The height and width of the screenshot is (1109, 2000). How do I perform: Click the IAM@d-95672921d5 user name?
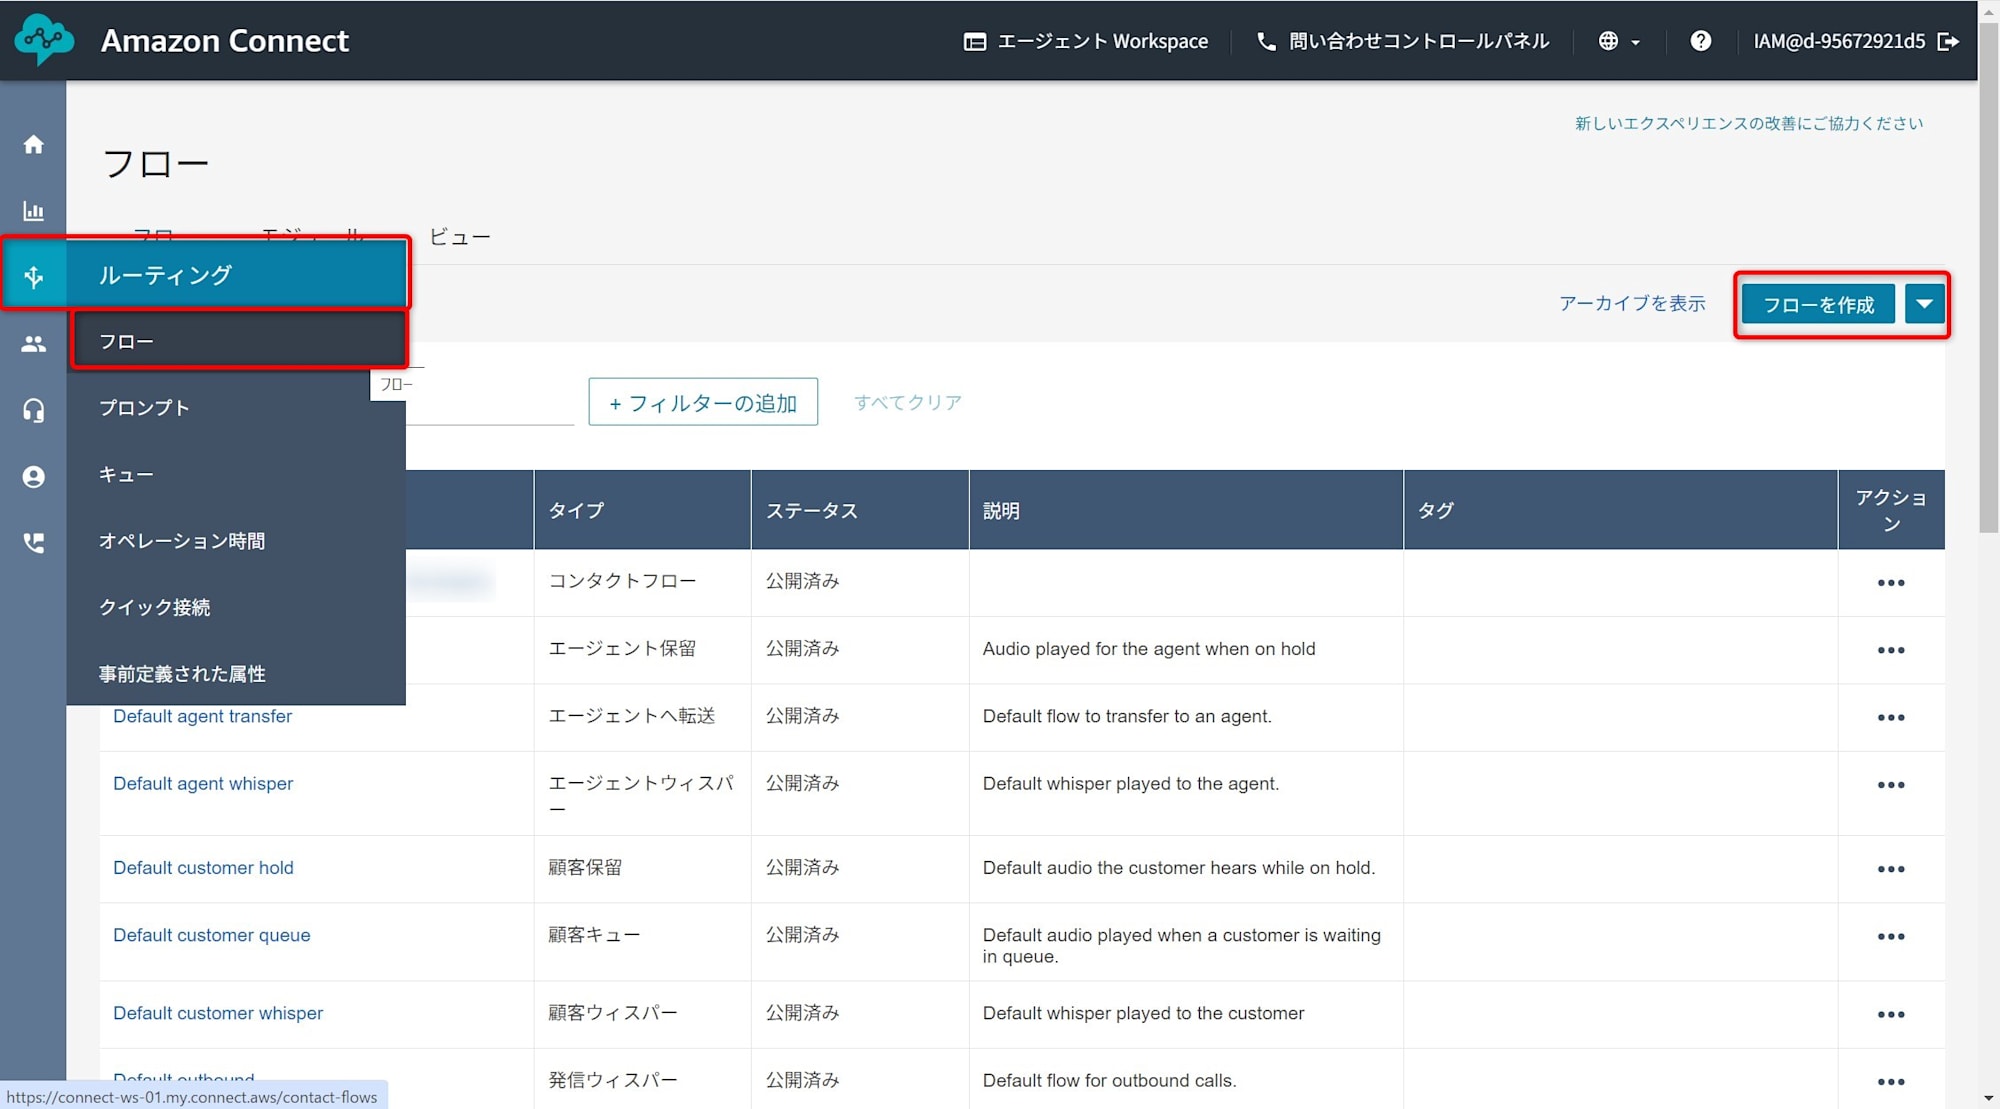click(1839, 41)
